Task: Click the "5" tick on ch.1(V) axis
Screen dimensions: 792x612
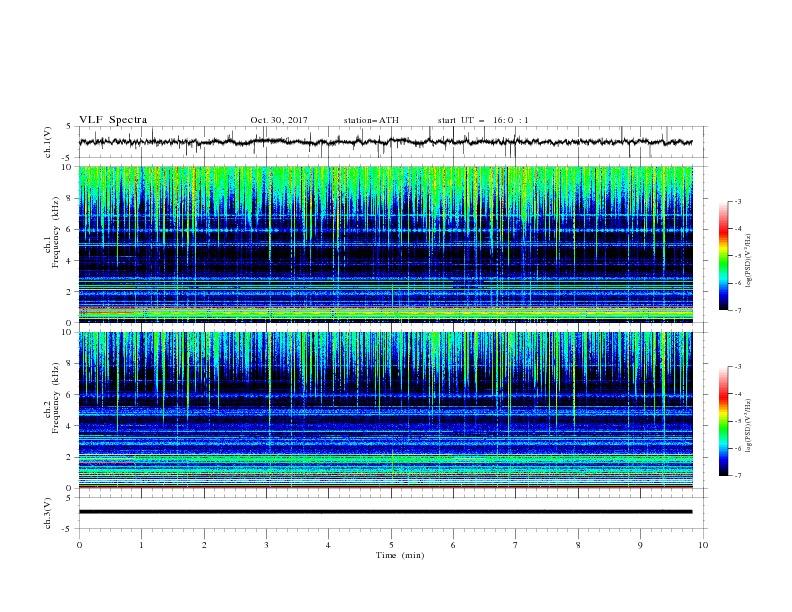Action: tap(70, 127)
